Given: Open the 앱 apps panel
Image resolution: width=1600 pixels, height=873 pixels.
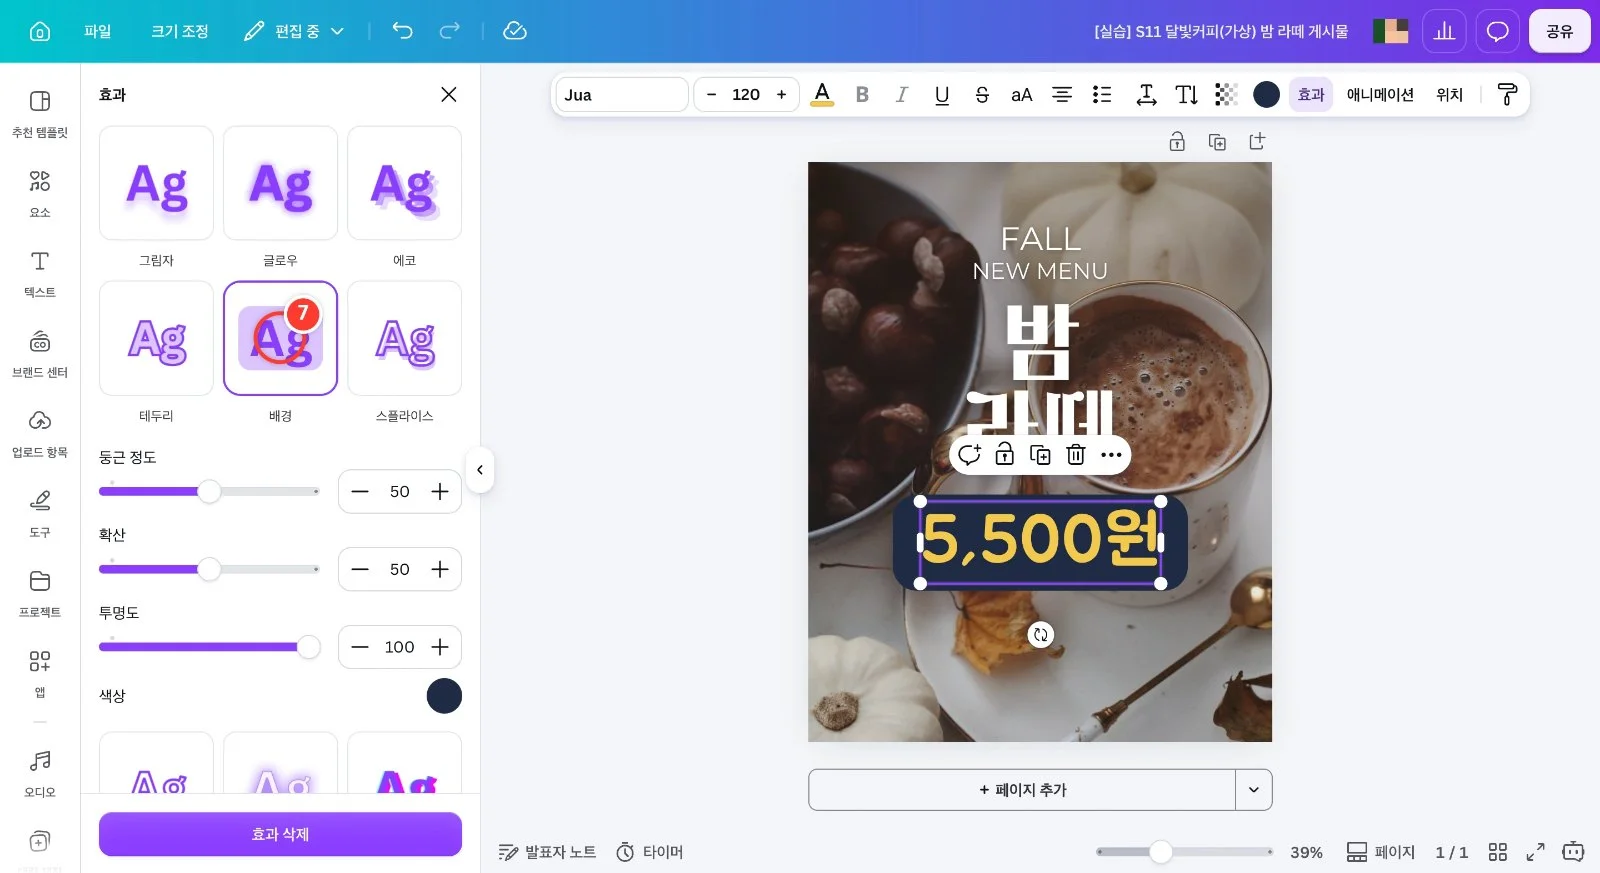Looking at the screenshot, I should click(40, 673).
